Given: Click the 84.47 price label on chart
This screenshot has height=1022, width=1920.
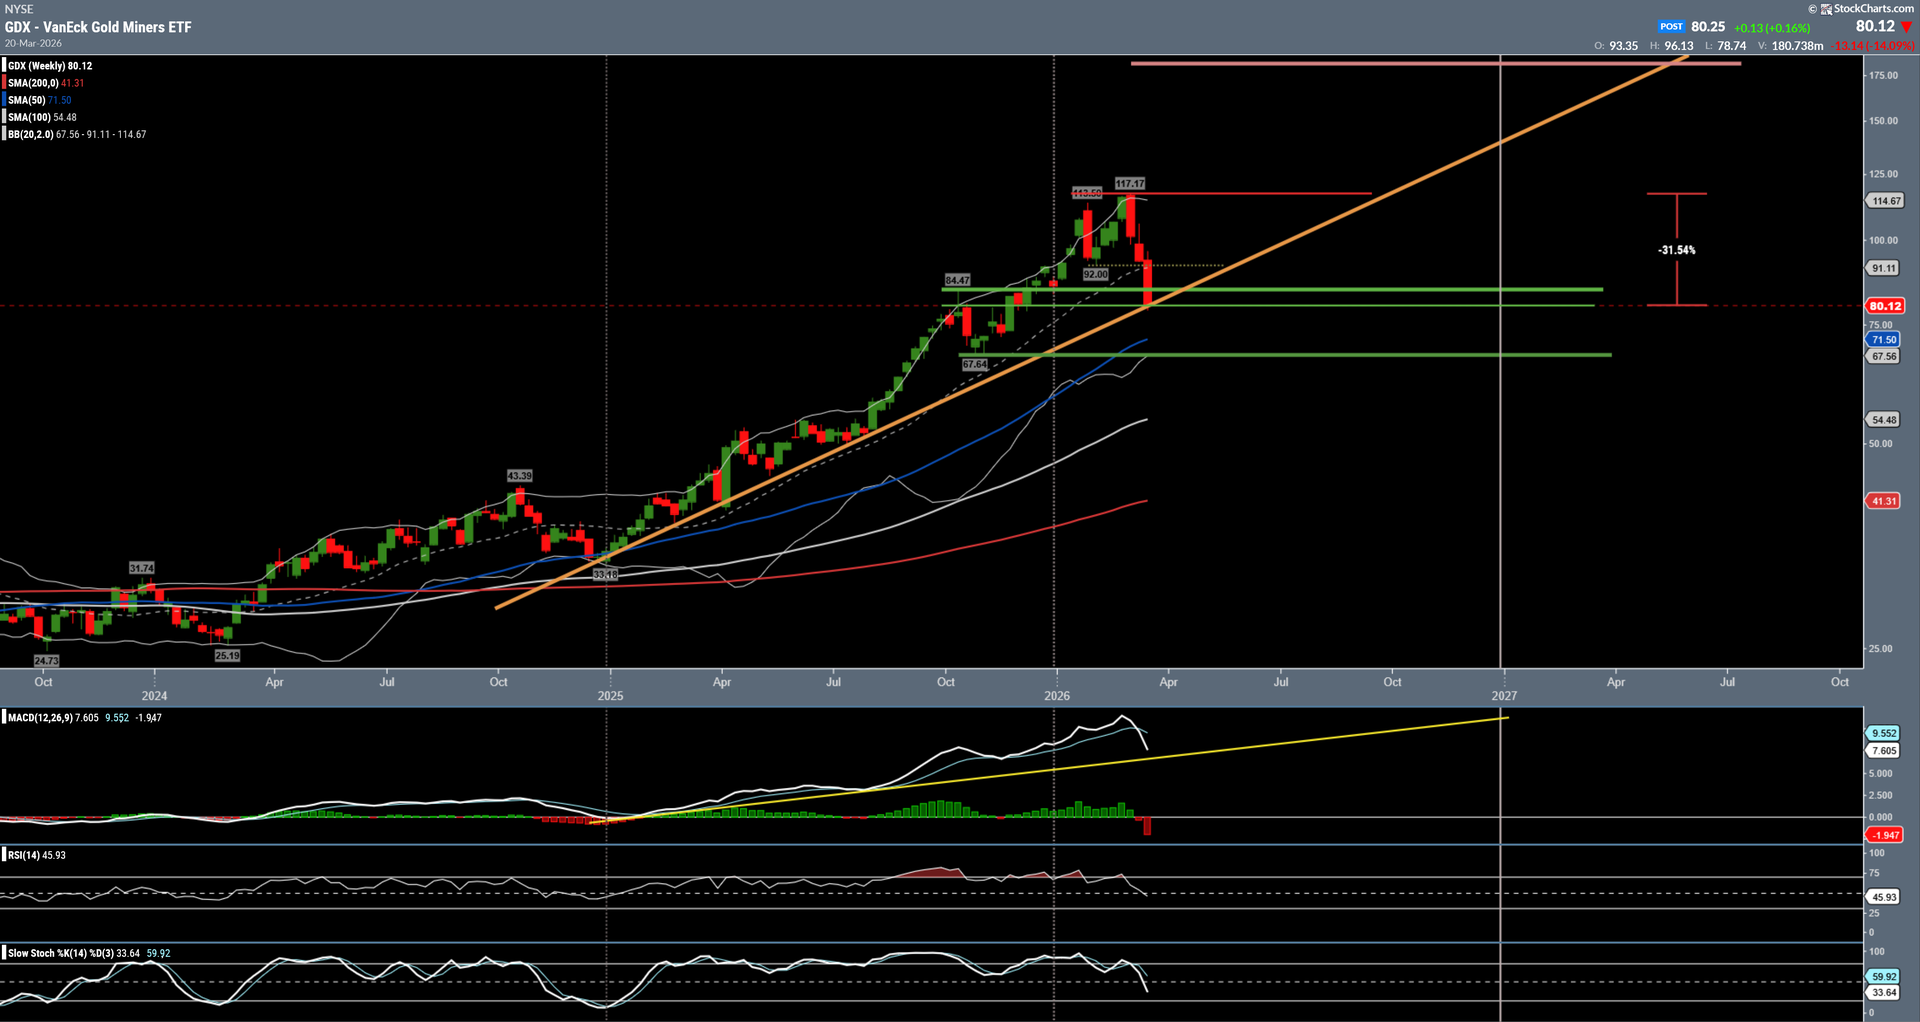Looking at the screenshot, I should coord(957,280).
